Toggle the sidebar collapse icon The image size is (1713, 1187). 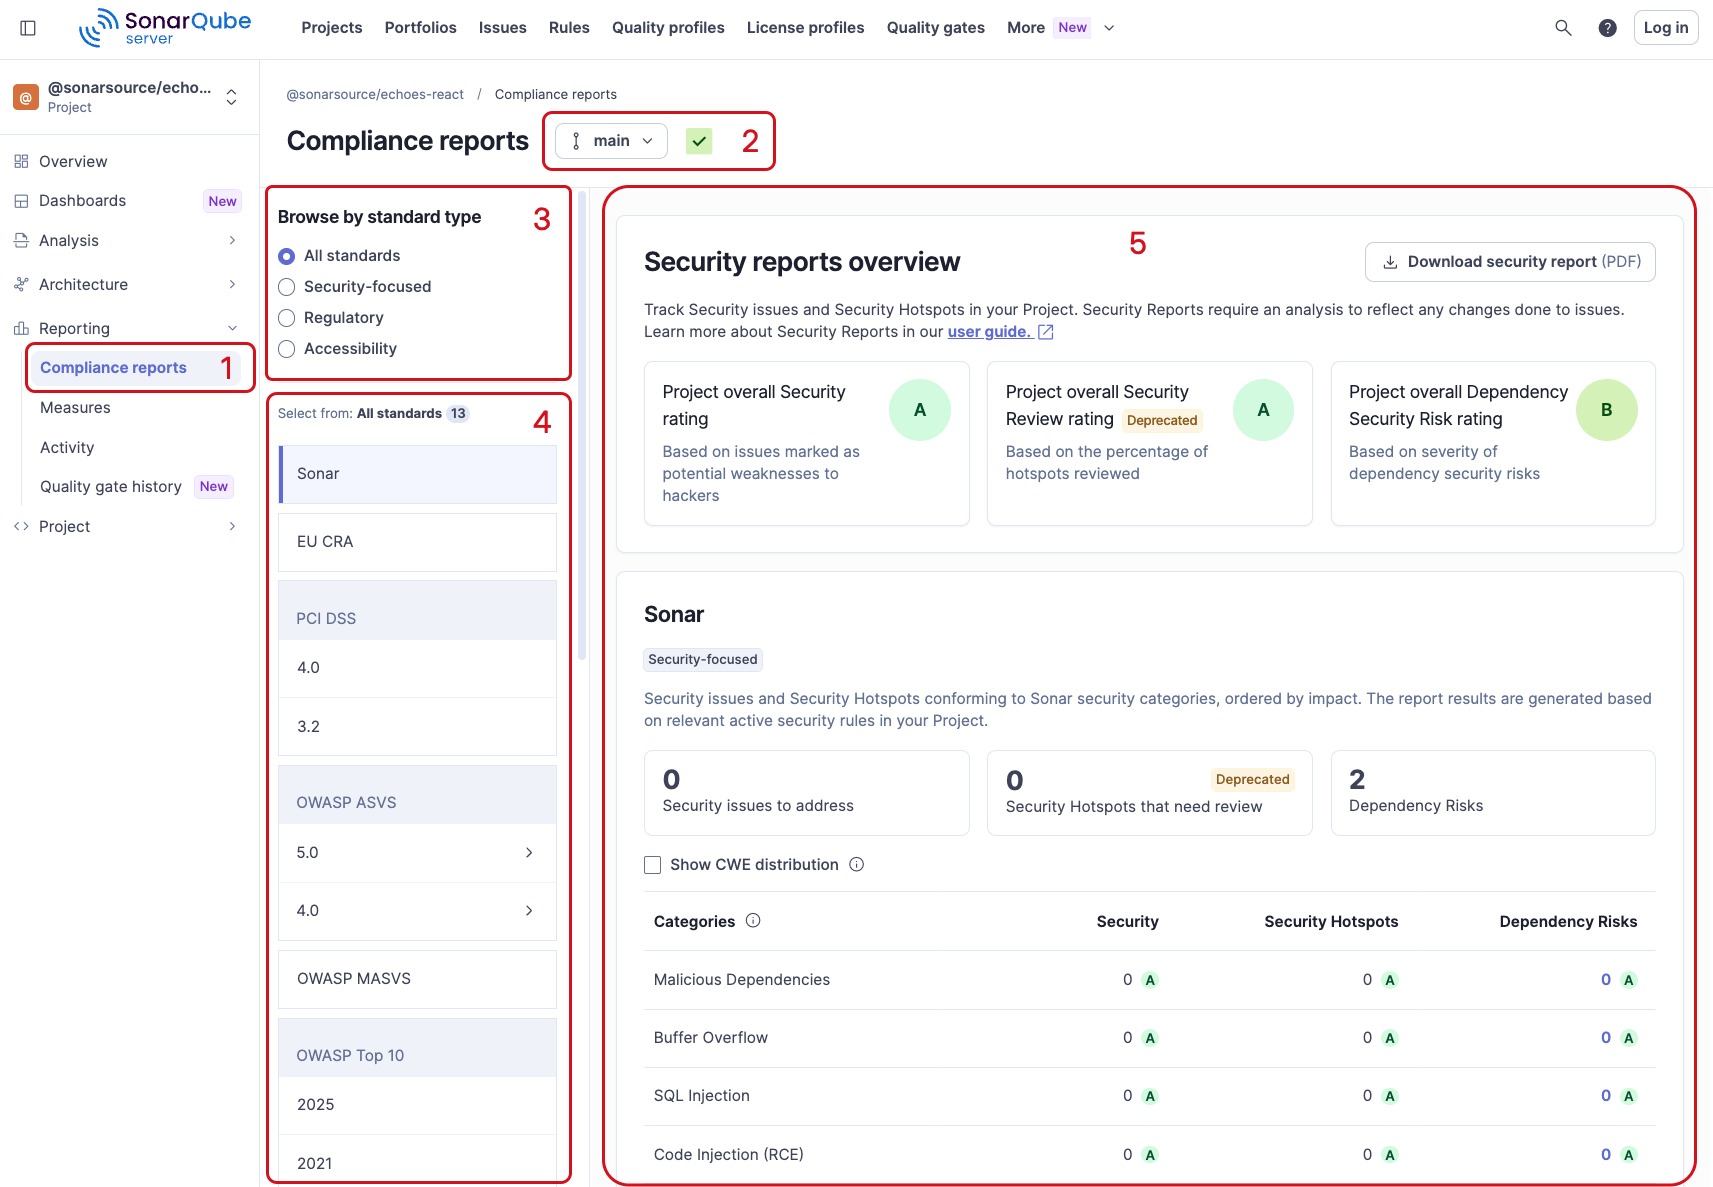click(28, 28)
